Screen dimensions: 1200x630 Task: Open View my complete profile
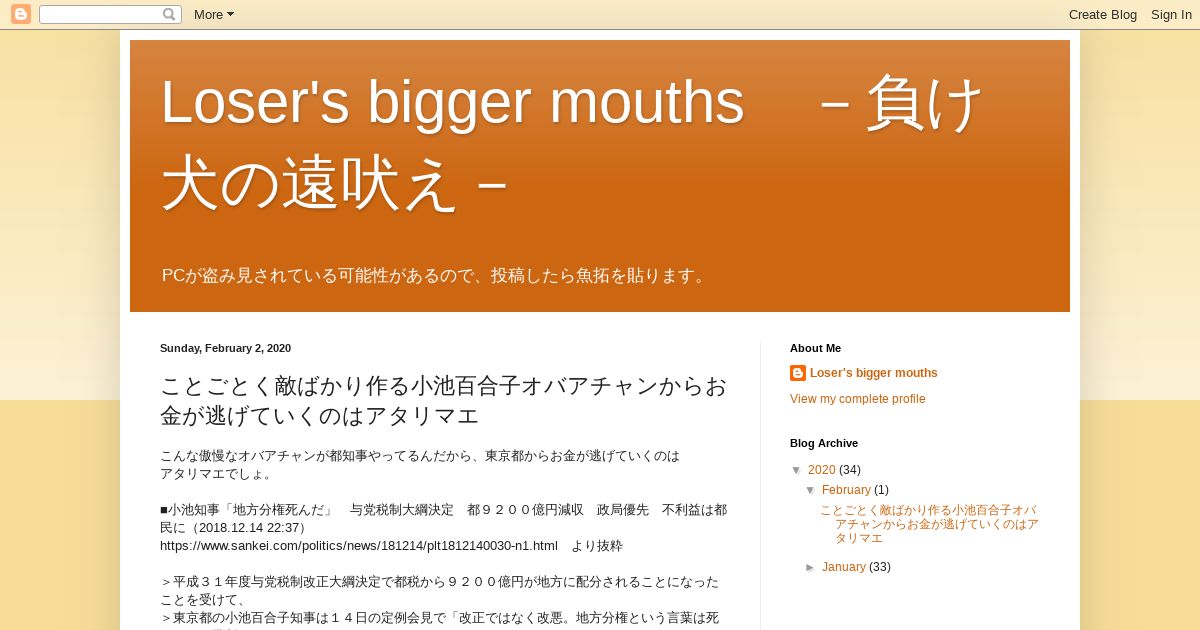click(858, 399)
